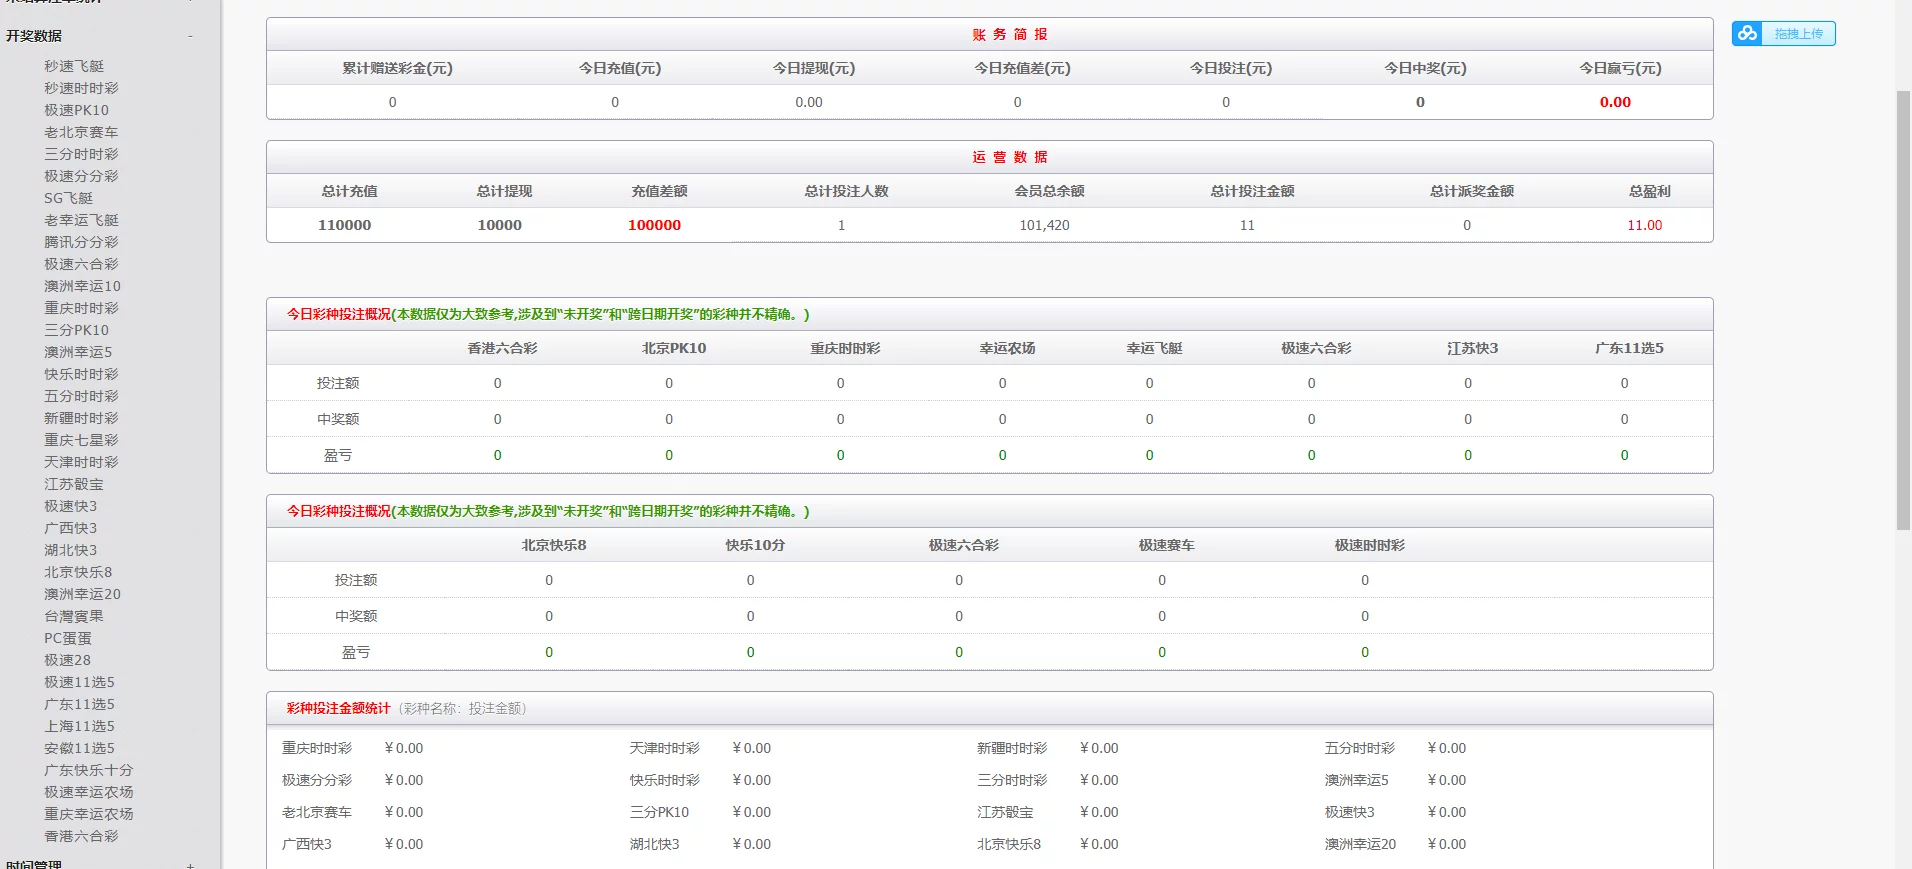Select 极速快3 sidebar entry
This screenshot has height=869, width=1912.
tap(70, 506)
